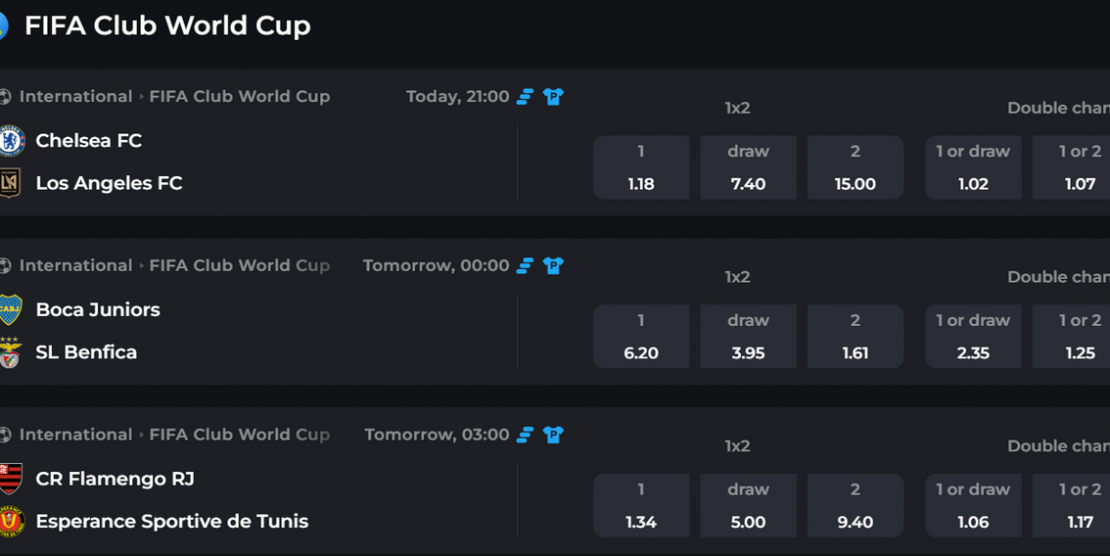Image resolution: width=1110 pixels, height=556 pixels.
Task: Open the jersey icon for Boca Juniors match
Action: tap(553, 266)
